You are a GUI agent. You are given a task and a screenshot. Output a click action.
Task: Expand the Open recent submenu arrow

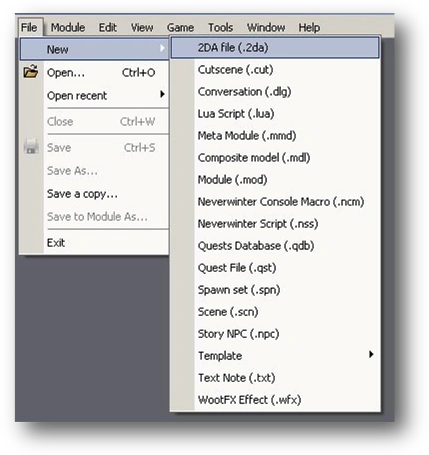click(162, 94)
